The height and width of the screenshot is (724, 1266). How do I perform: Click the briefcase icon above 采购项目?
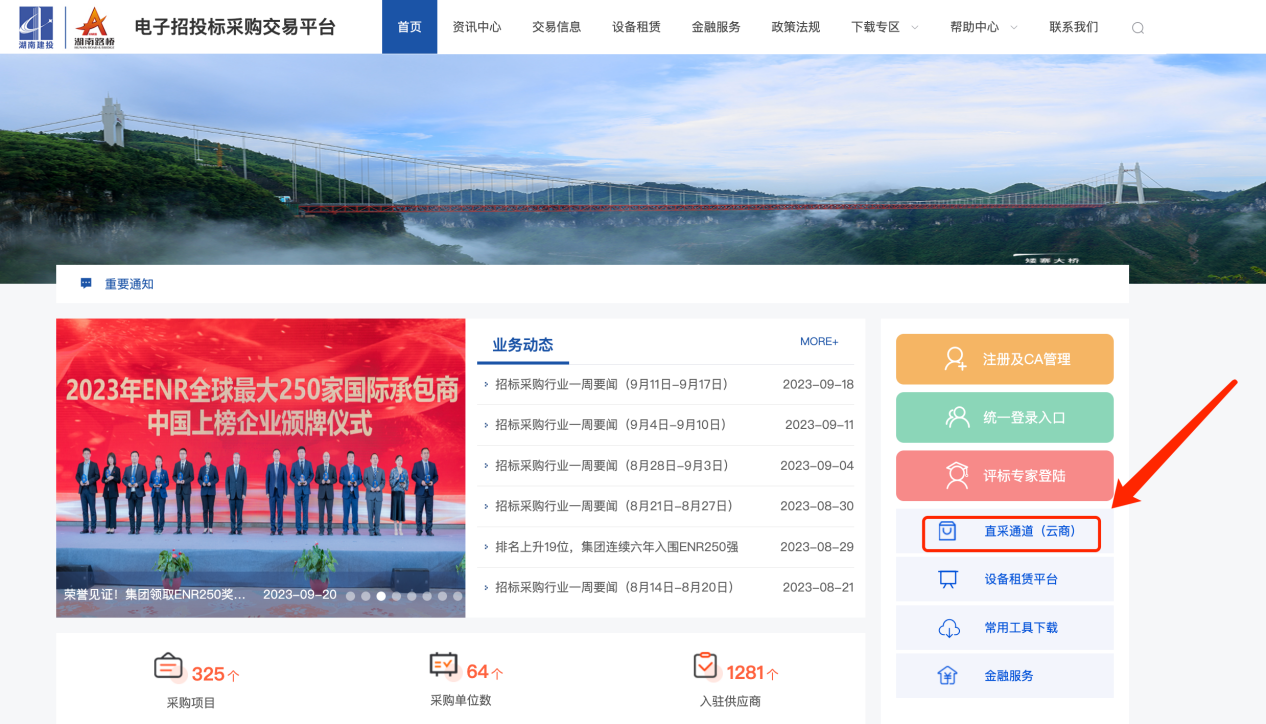click(x=168, y=666)
